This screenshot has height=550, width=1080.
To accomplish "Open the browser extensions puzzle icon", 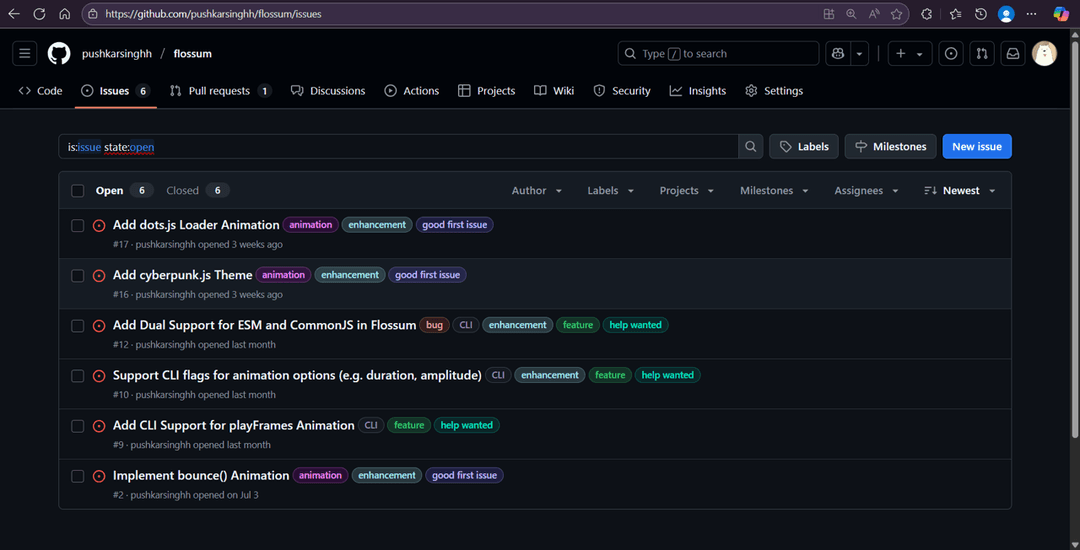I will click(x=926, y=14).
